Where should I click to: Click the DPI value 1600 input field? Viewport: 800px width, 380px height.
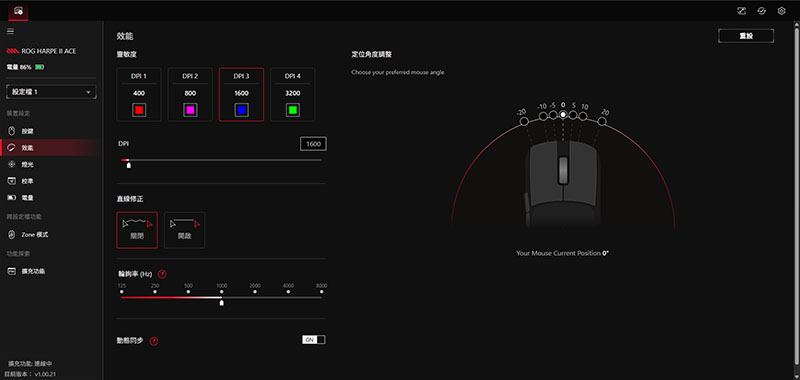pos(313,144)
